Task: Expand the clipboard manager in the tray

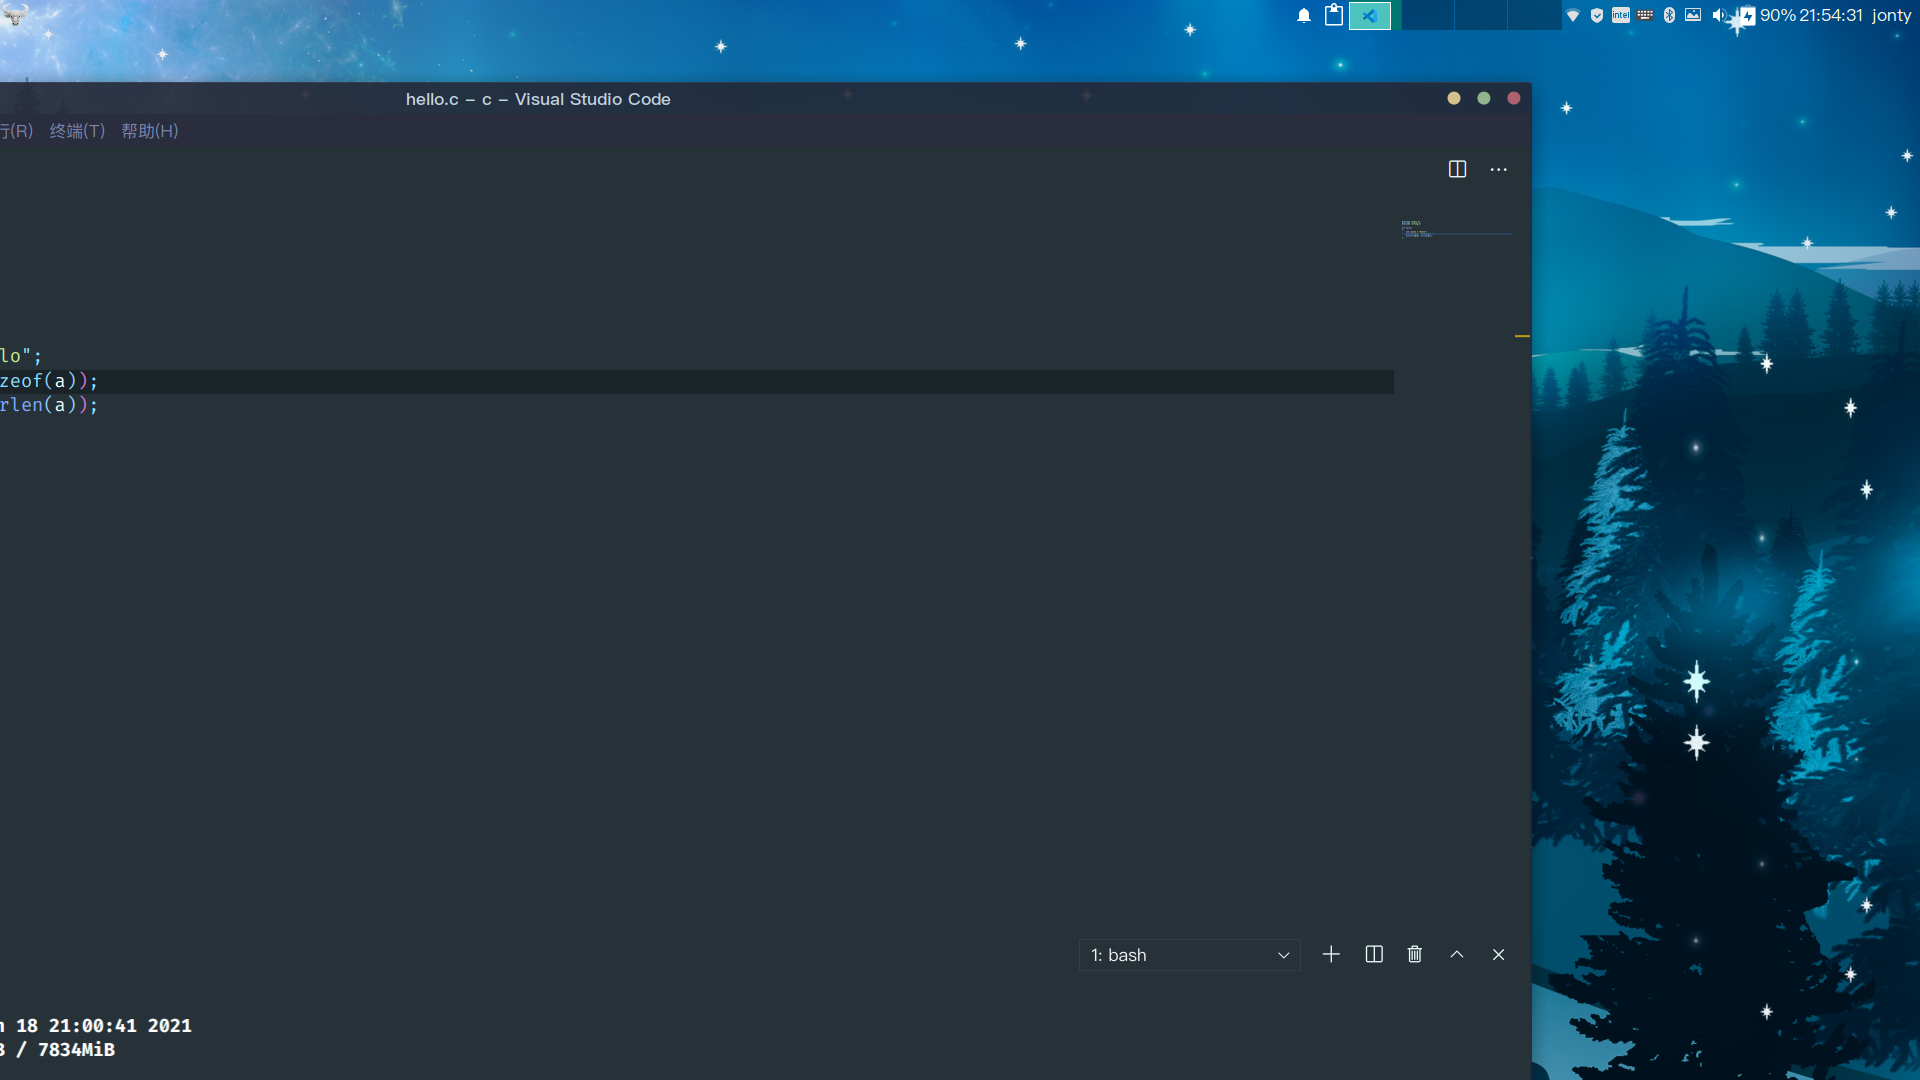Action: pos(1334,16)
